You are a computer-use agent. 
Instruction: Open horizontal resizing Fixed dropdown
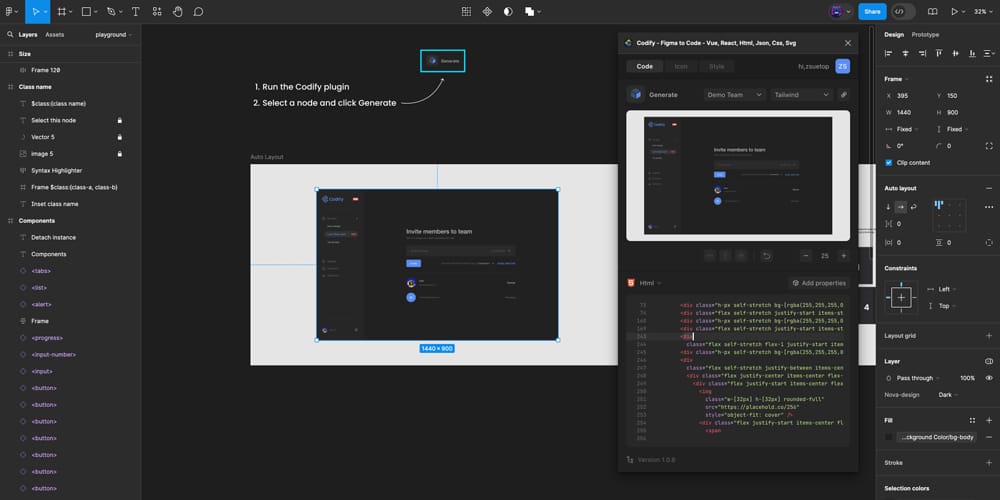coord(904,129)
